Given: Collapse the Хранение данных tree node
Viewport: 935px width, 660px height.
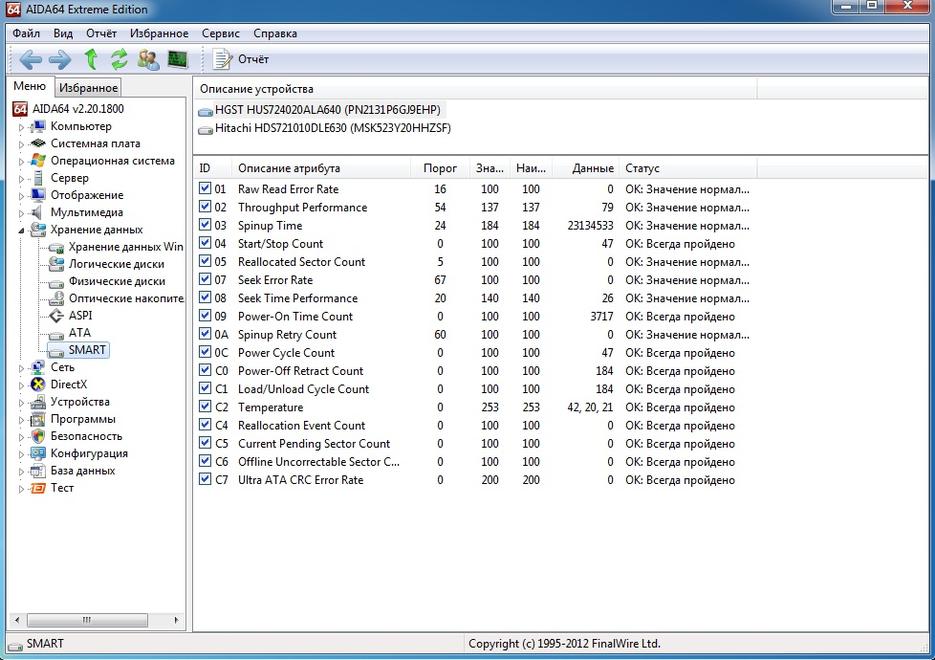Looking at the screenshot, I should (x=21, y=230).
